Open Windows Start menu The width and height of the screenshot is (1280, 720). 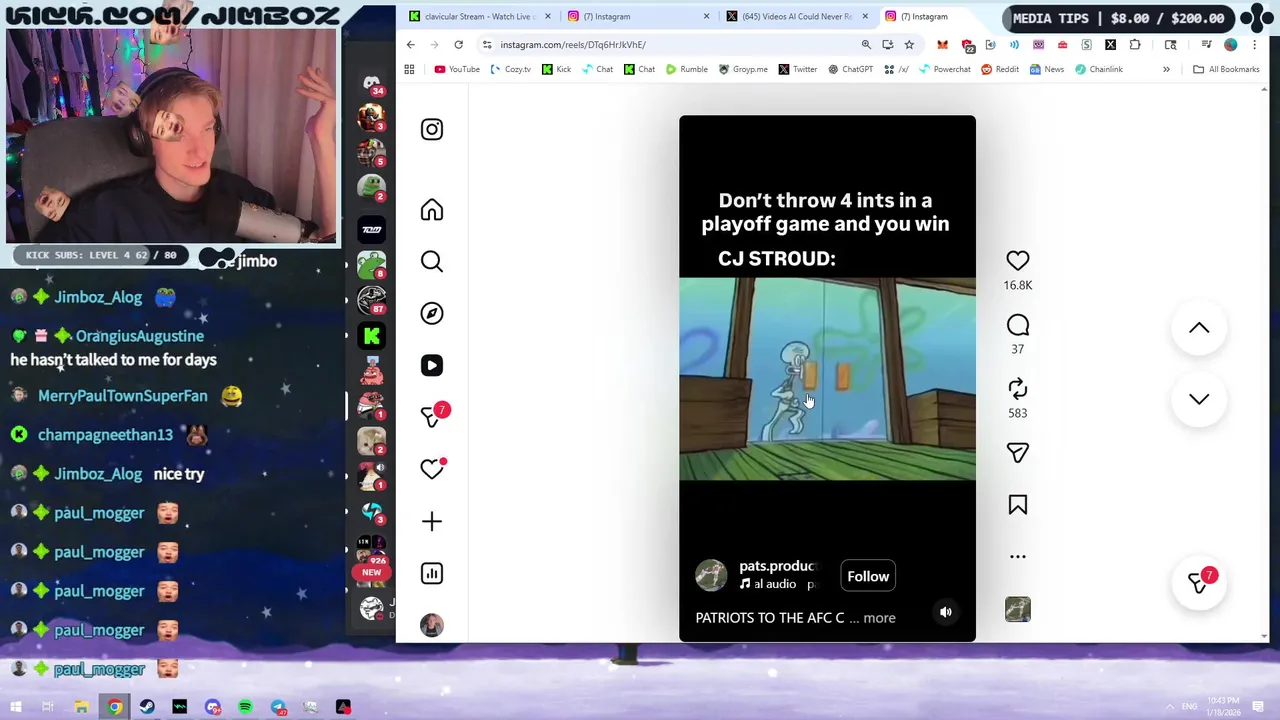coord(15,707)
